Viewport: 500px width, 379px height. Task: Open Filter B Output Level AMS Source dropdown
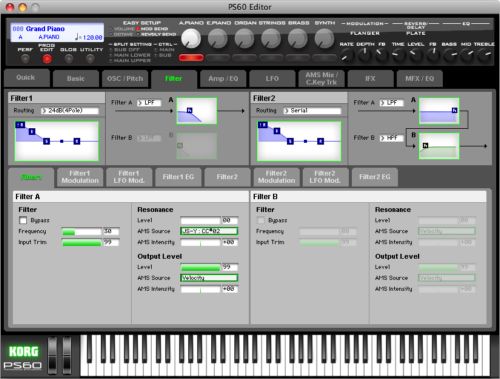(447, 278)
